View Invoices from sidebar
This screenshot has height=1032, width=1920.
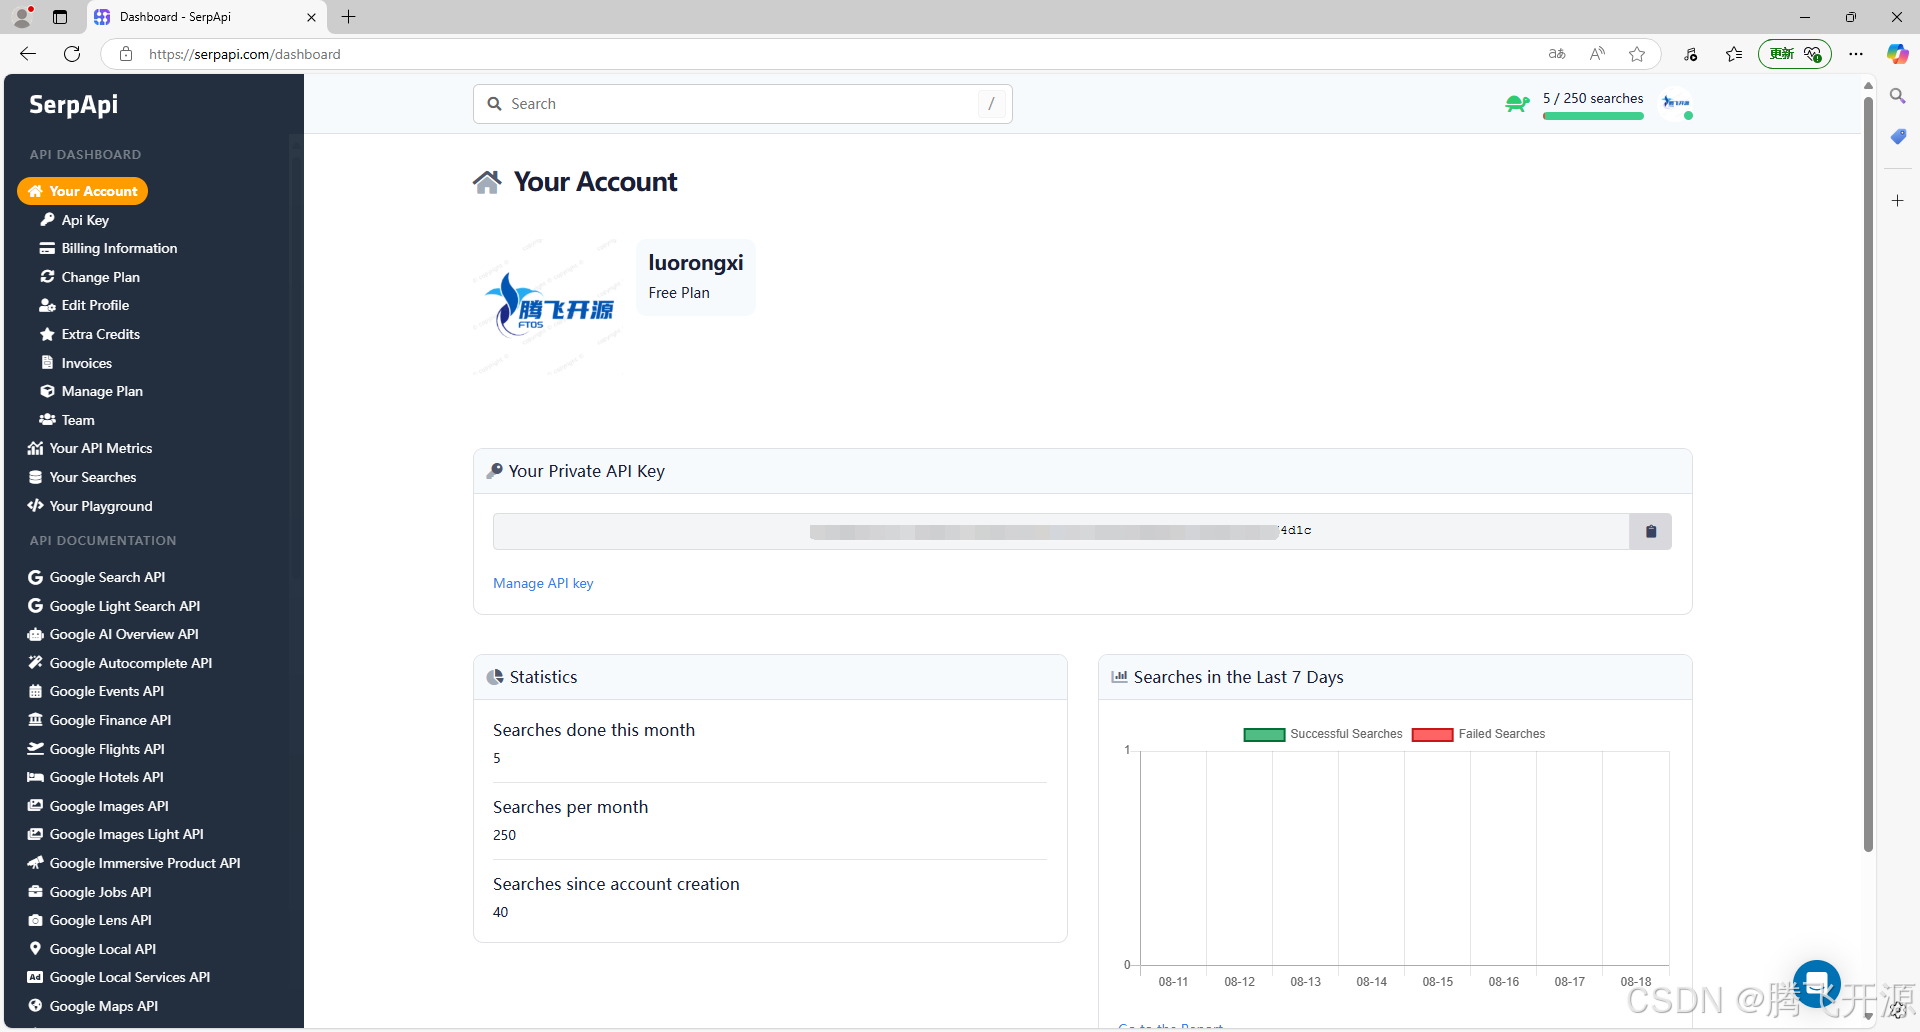point(76,363)
